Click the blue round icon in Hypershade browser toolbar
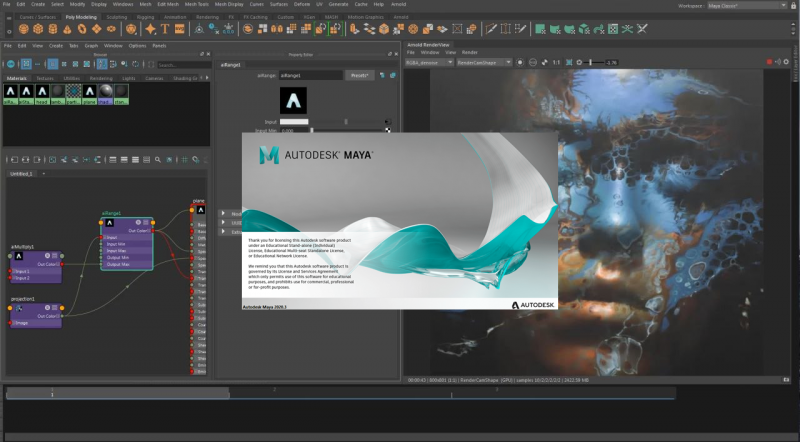The image size is (800, 442). click(11, 64)
